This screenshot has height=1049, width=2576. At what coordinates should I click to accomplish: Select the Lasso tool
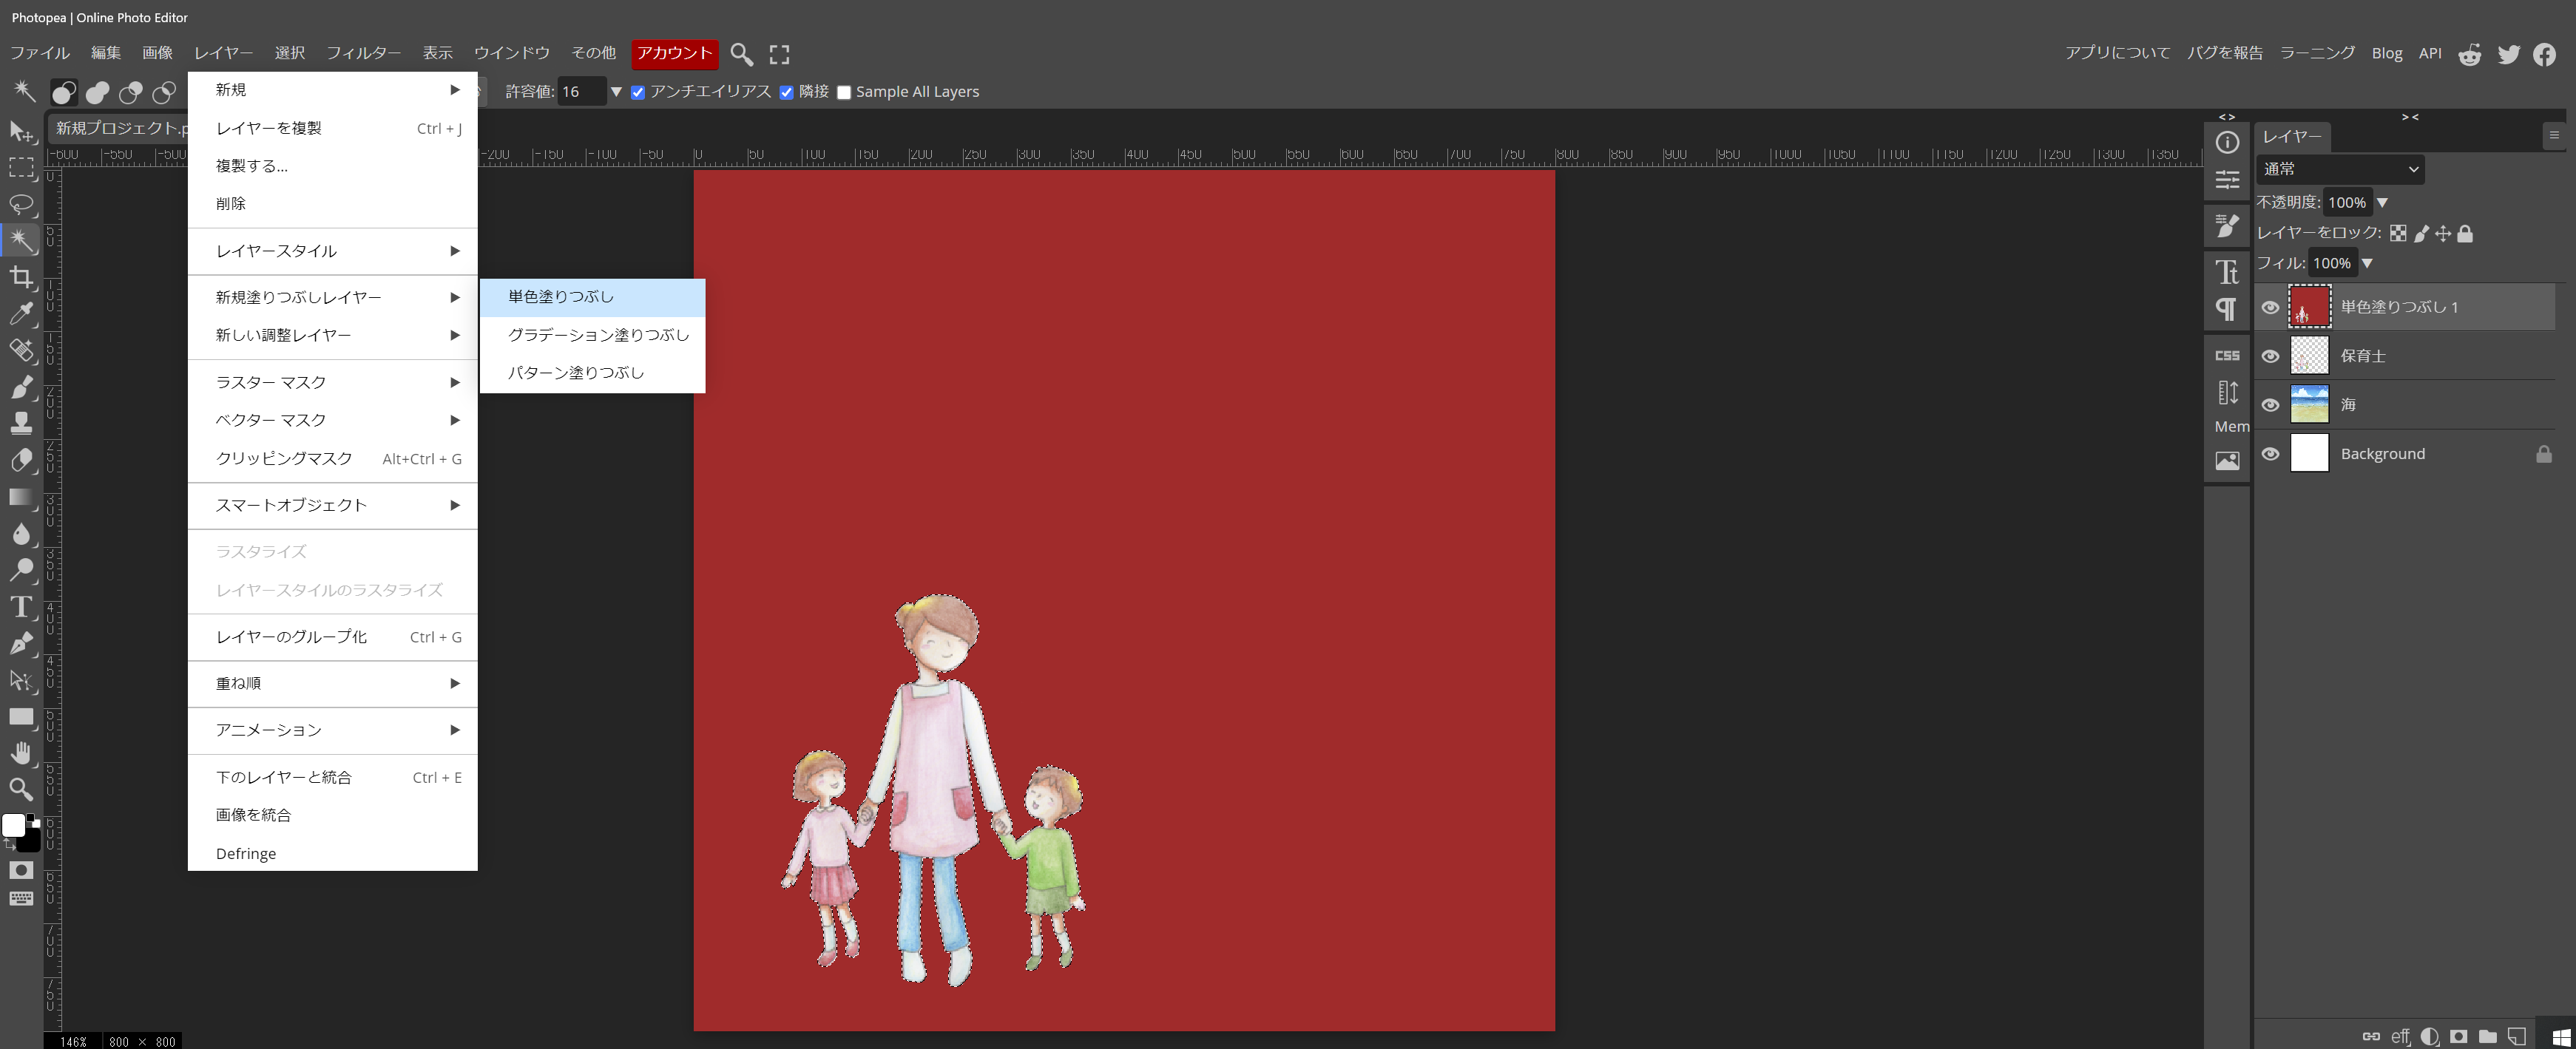point(21,205)
